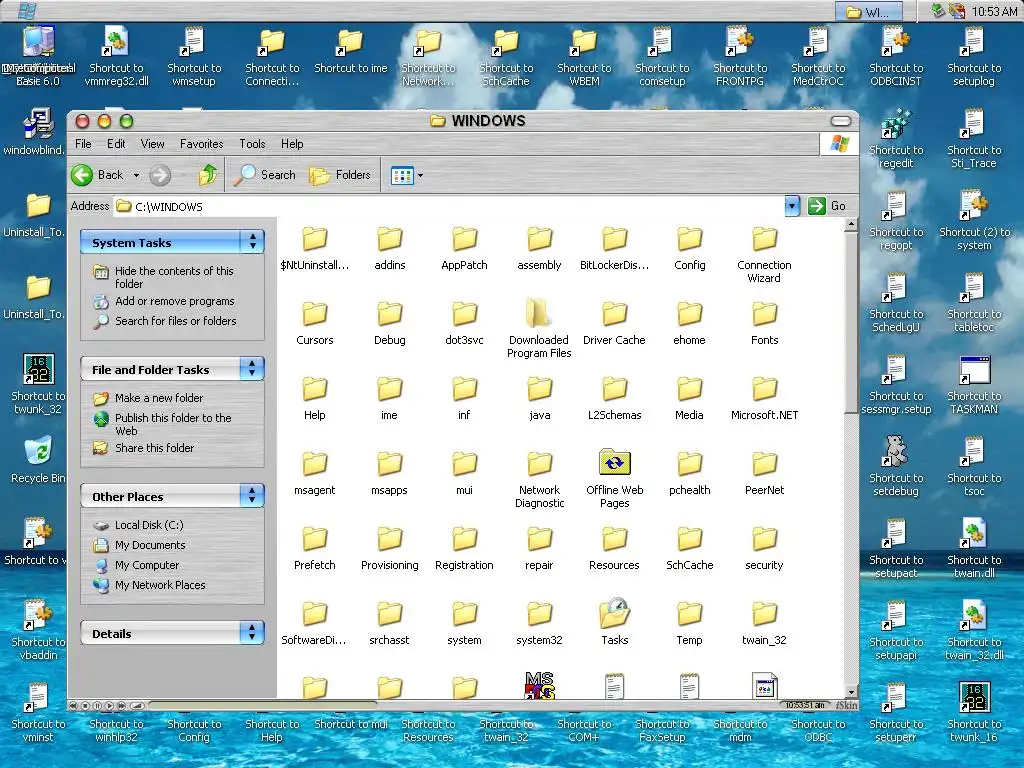The width and height of the screenshot is (1024, 768).
Task: Click the clock showing 10:53 AM
Action: click(994, 11)
